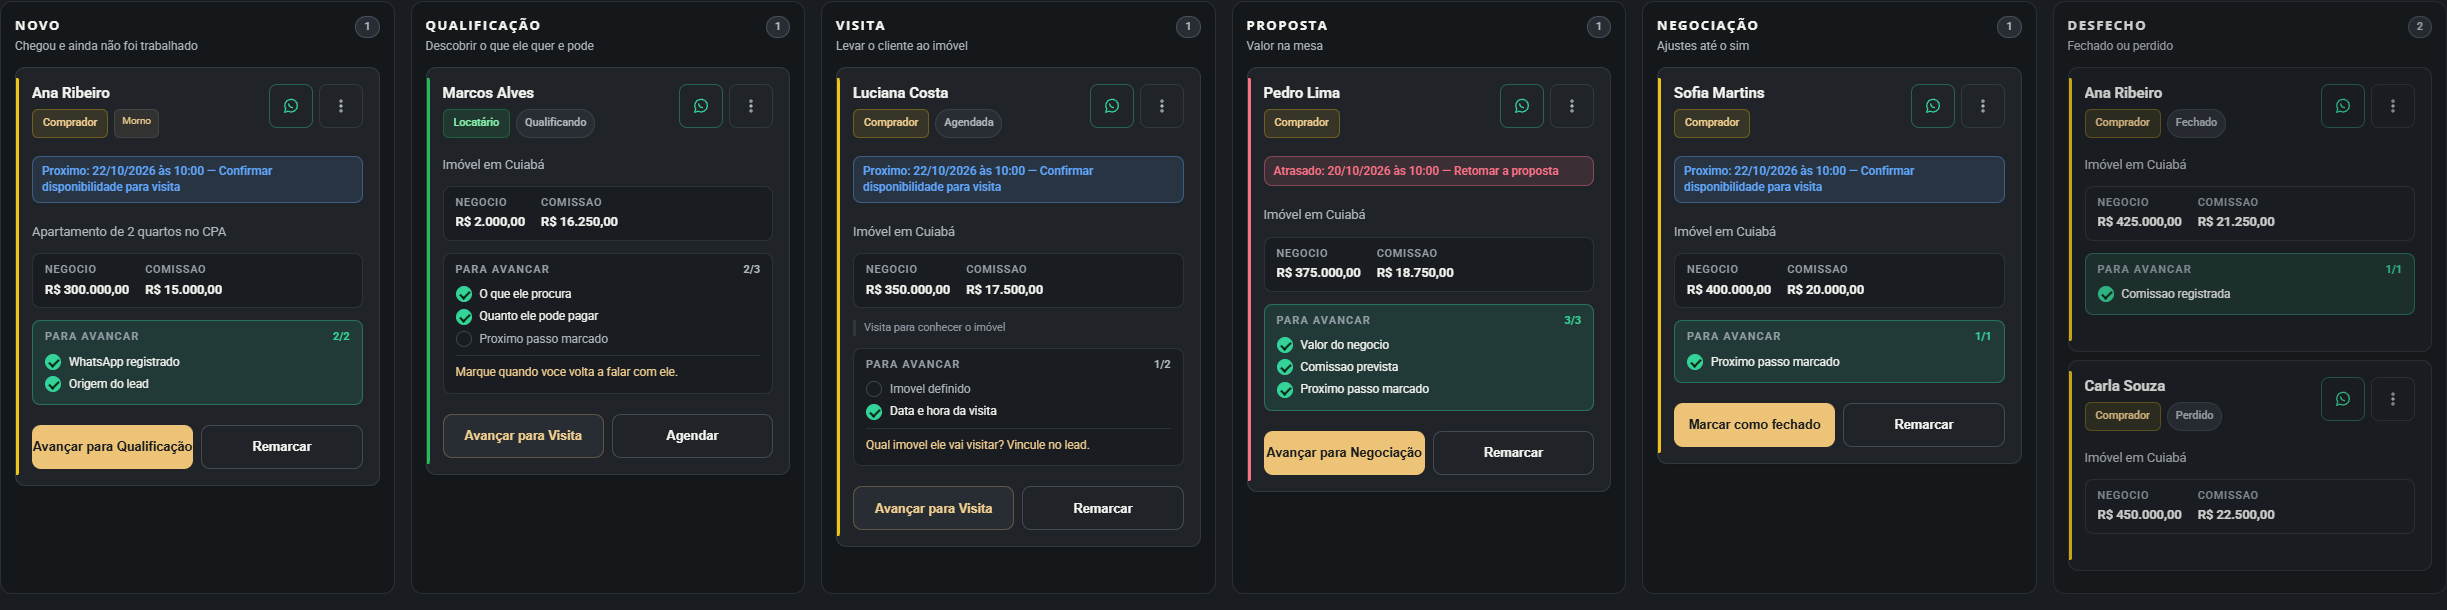Select the Novo column heading
Viewport: 2447px width, 610px height.
coord(37,26)
